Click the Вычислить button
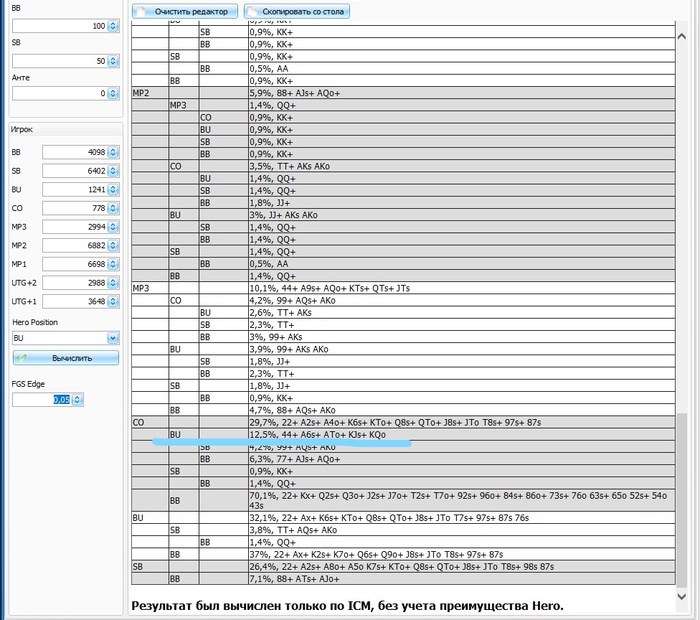The image size is (700, 620). click(x=66, y=358)
